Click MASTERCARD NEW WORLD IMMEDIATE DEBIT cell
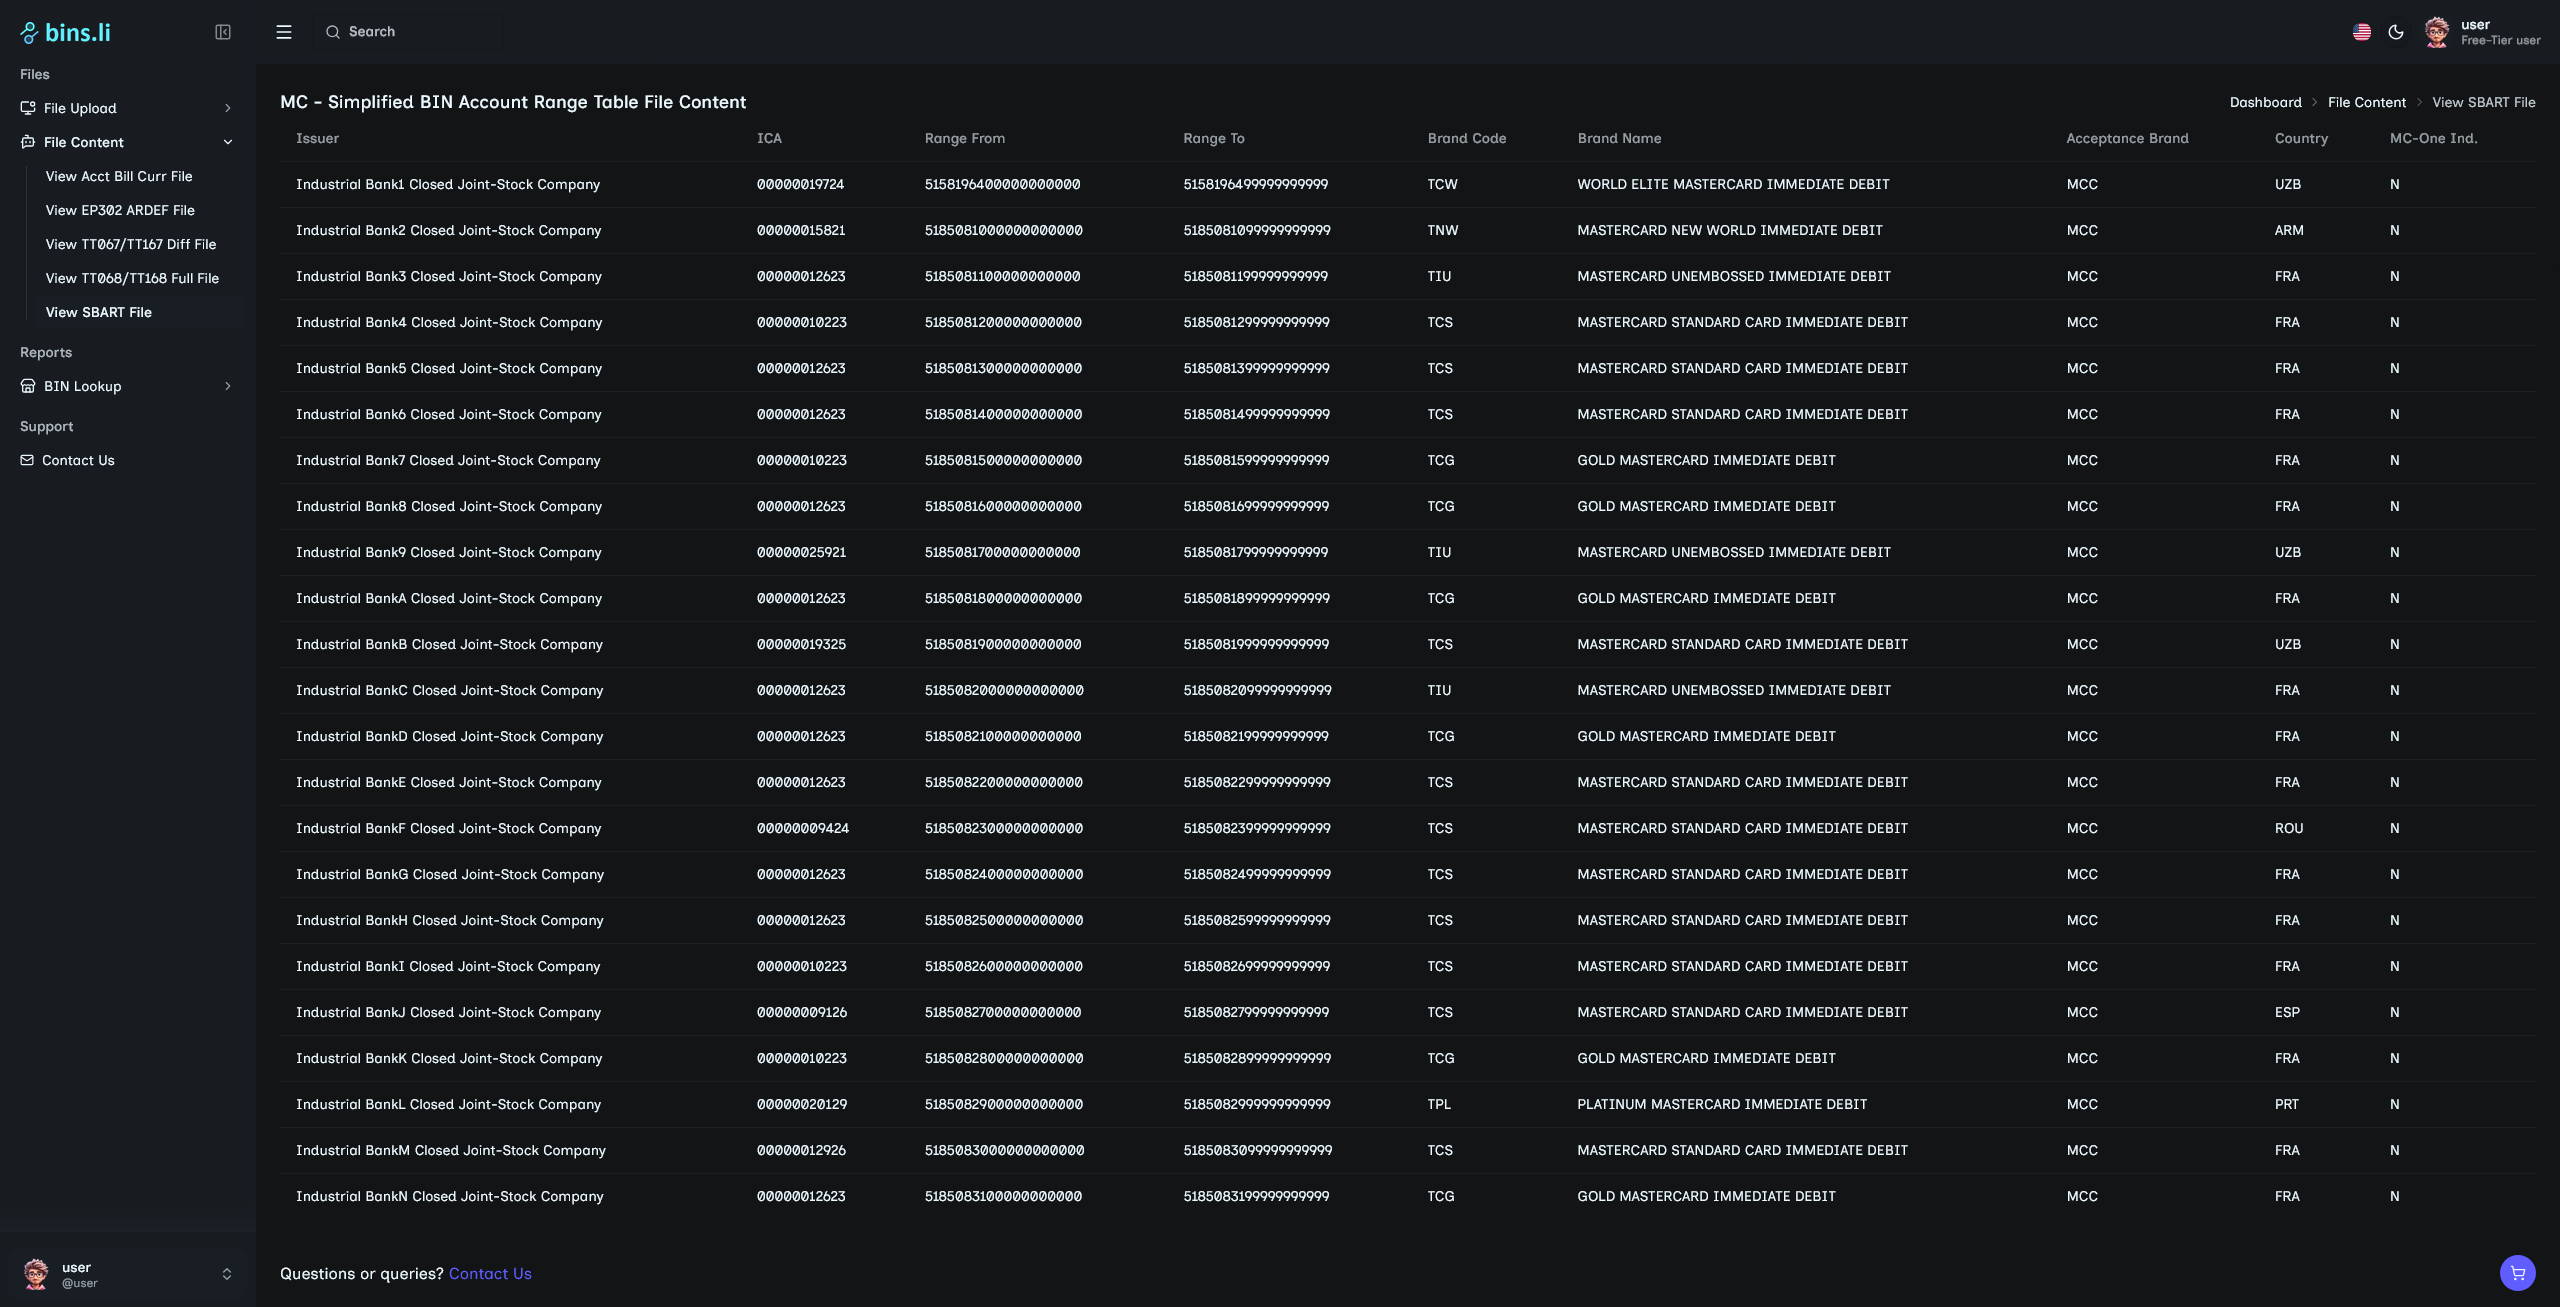The height and width of the screenshot is (1307, 2560). (1730, 230)
